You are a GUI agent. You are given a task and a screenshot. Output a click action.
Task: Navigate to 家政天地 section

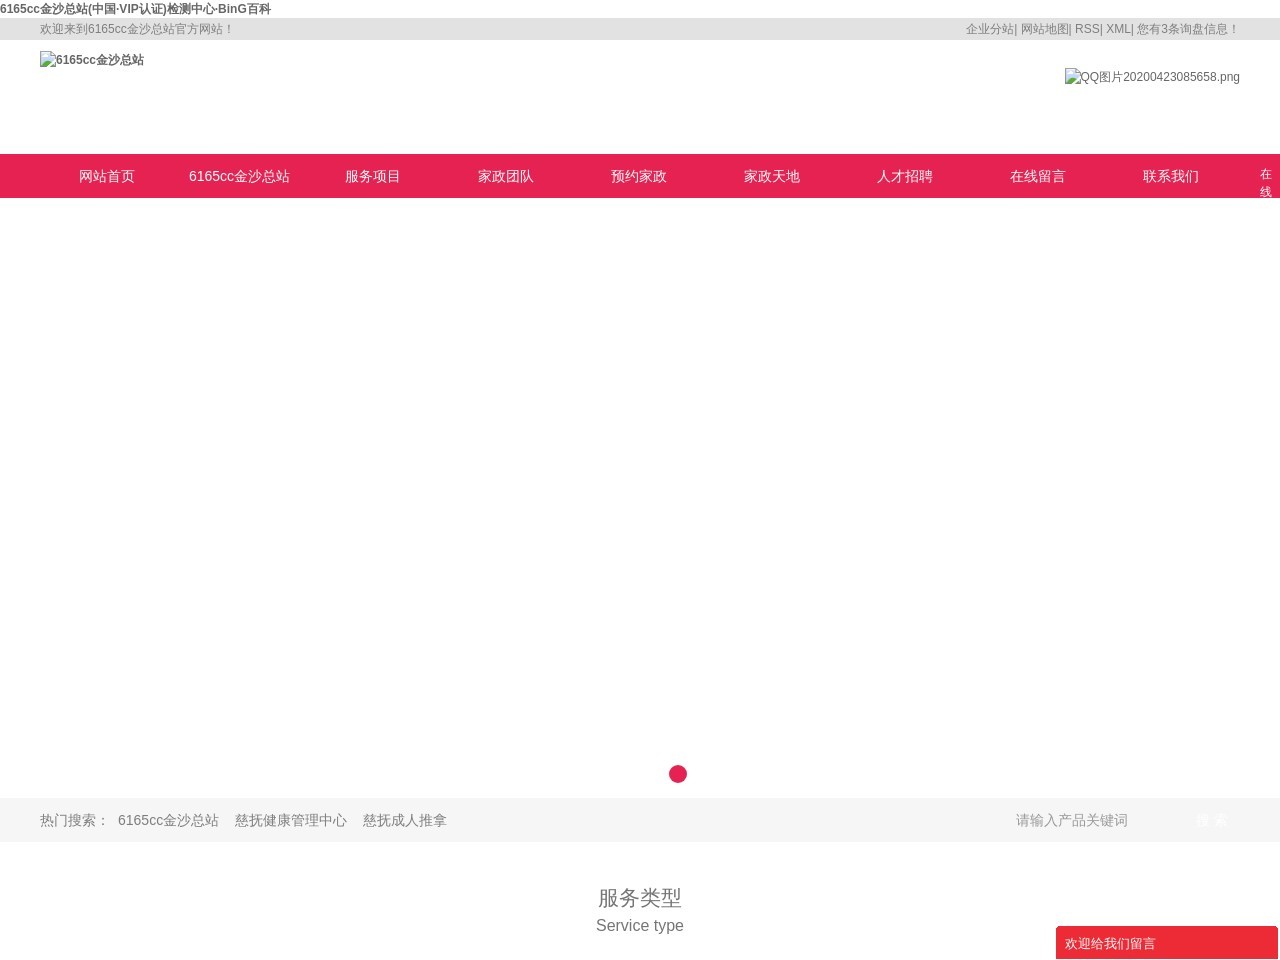click(771, 176)
